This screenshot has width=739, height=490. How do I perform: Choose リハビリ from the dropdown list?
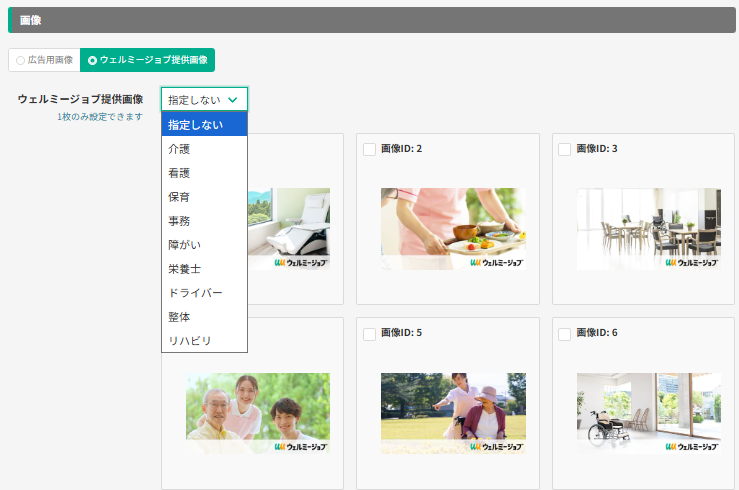(x=204, y=341)
